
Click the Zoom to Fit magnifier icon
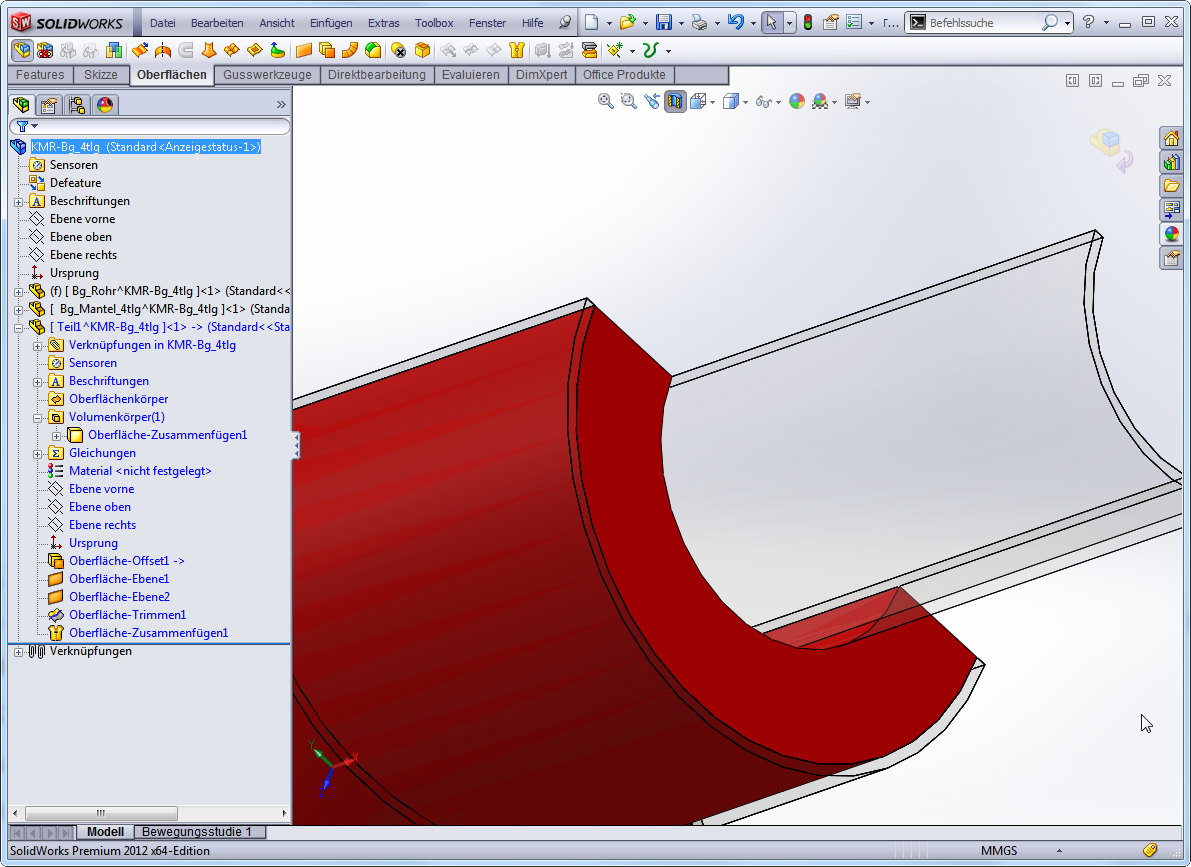605,101
